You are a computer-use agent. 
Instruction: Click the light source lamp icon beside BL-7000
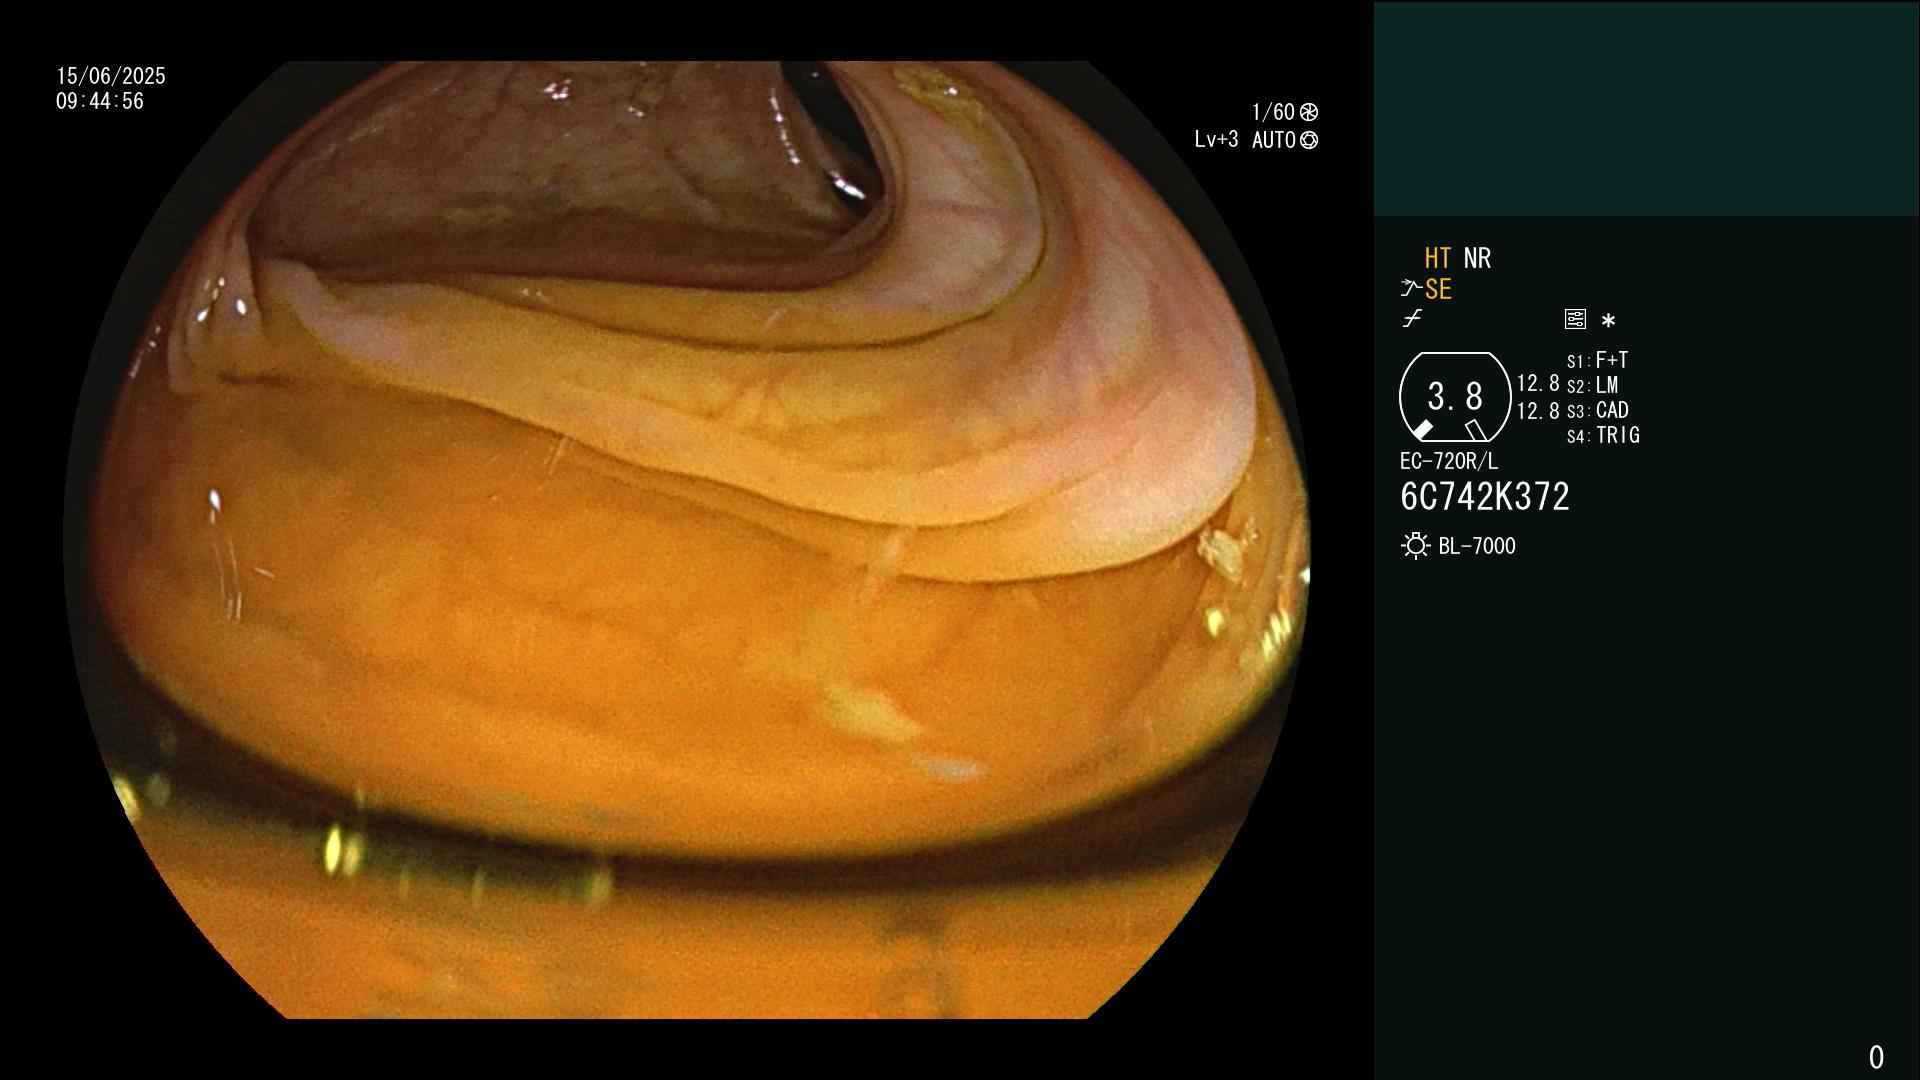pyautogui.click(x=1416, y=546)
